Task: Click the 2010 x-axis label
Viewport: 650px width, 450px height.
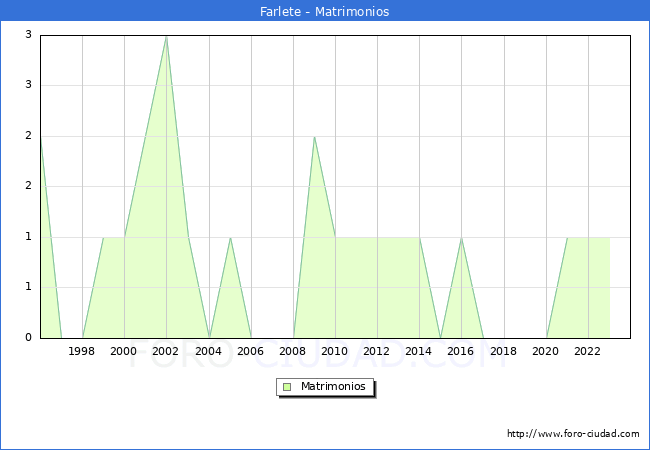Action: 335,351
